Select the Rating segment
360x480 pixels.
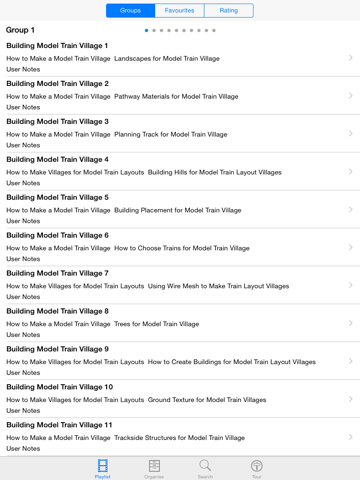point(229,10)
